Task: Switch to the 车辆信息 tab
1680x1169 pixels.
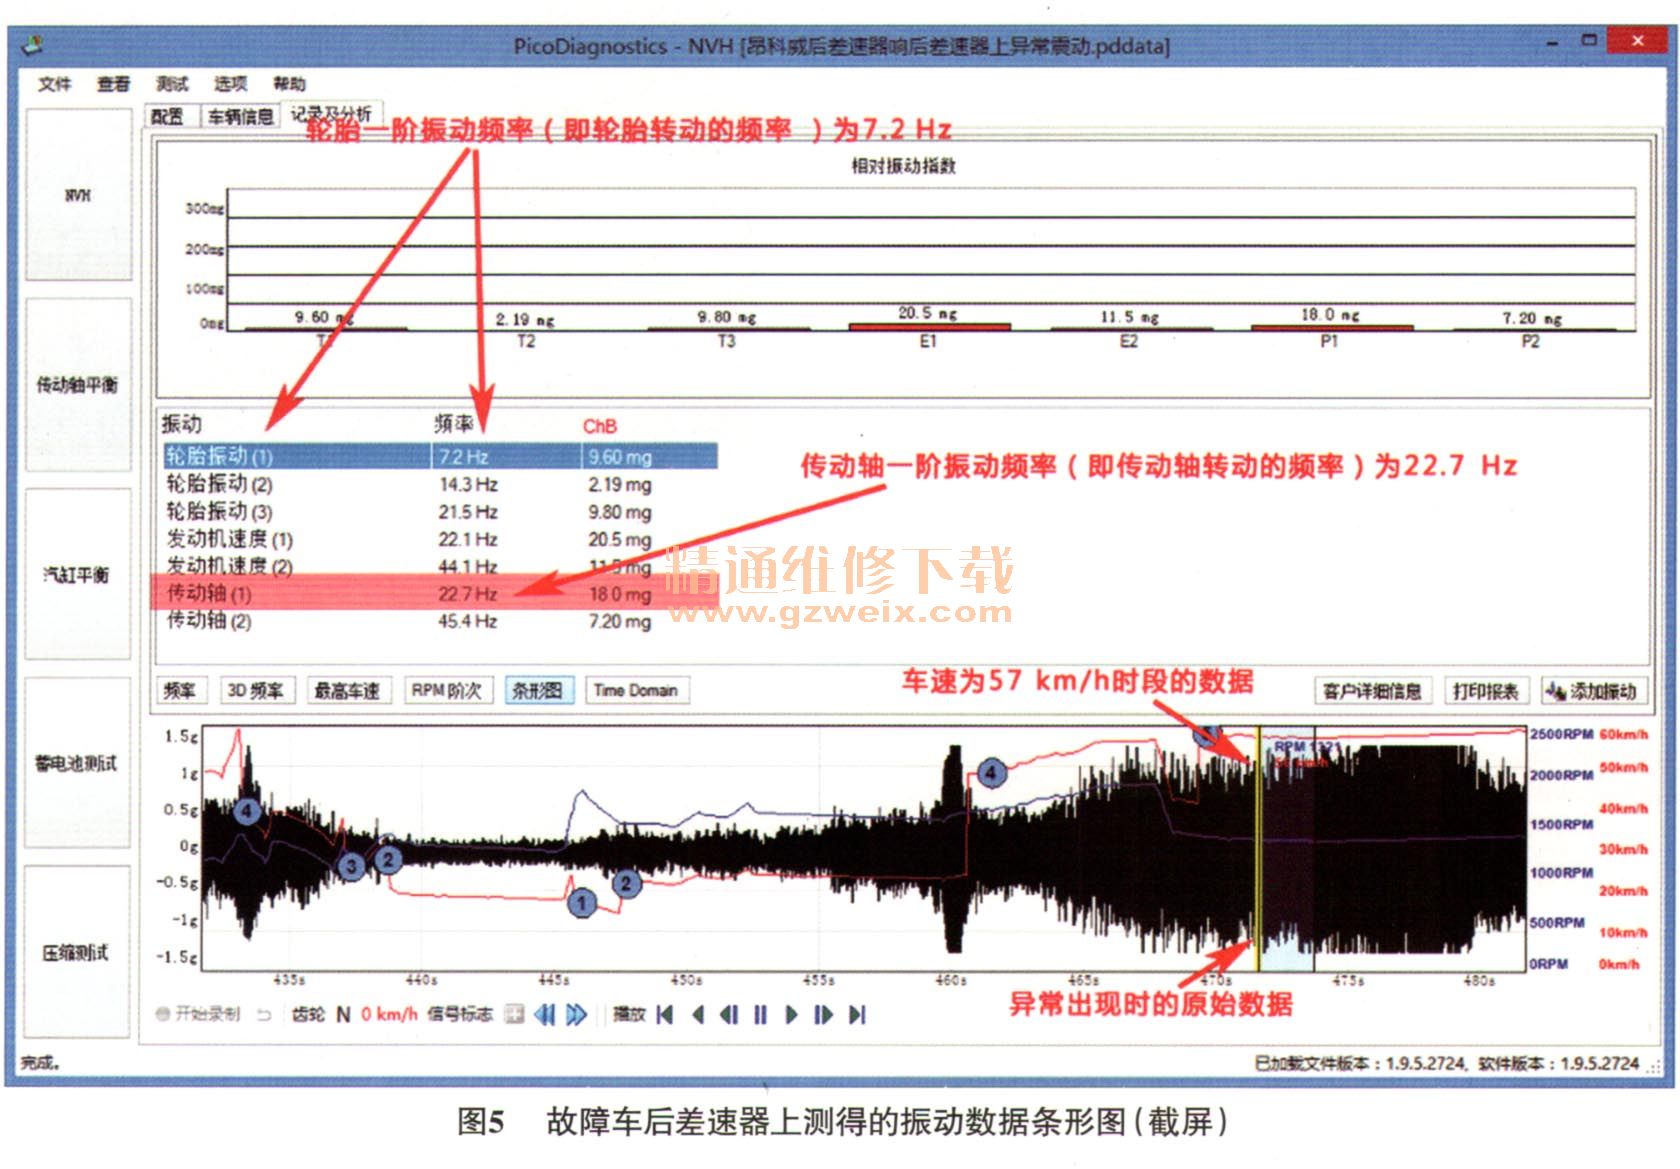Action: coord(240,117)
